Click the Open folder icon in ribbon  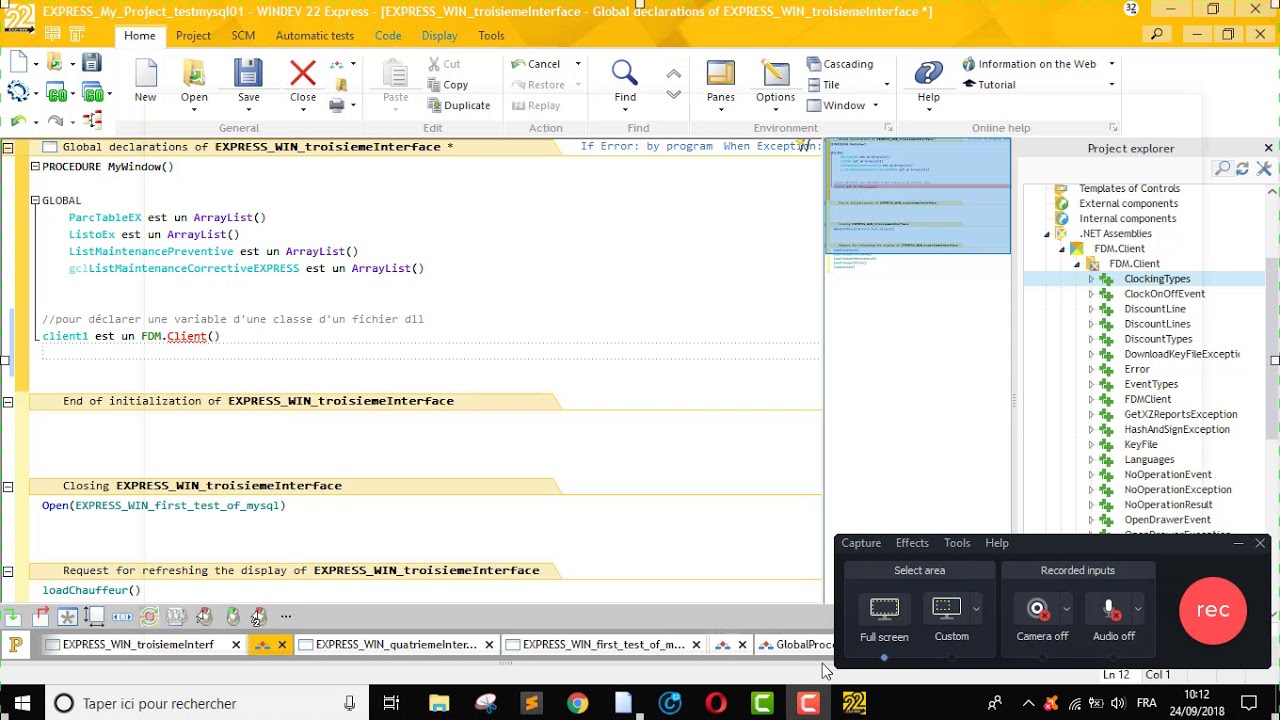click(x=194, y=75)
